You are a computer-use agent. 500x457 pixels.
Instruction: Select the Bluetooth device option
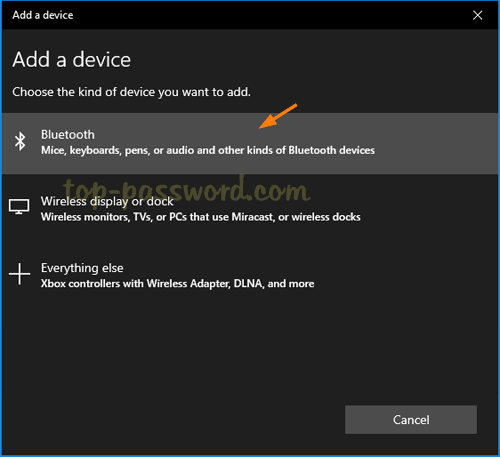(x=250, y=143)
